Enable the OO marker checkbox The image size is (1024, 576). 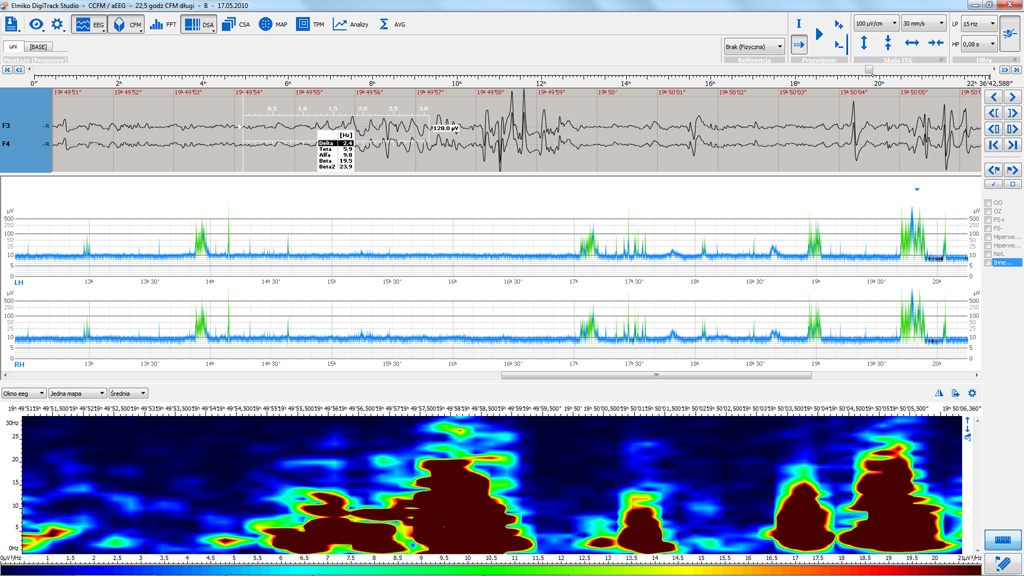pyautogui.click(x=988, y=203)
